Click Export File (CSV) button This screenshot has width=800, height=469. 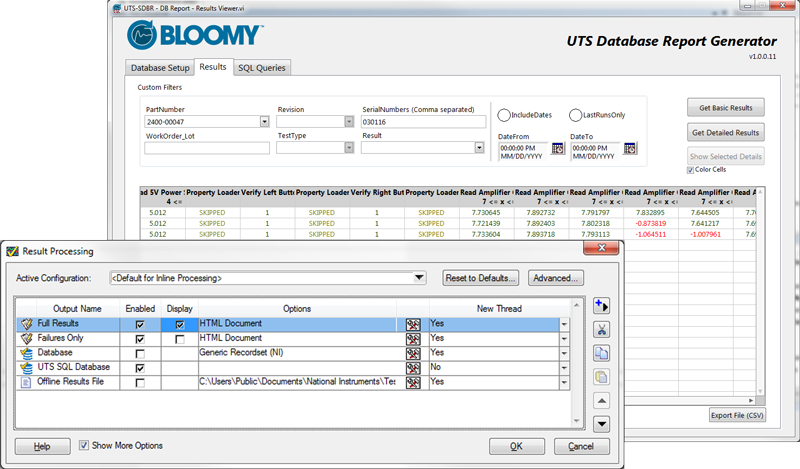[737, 415]
